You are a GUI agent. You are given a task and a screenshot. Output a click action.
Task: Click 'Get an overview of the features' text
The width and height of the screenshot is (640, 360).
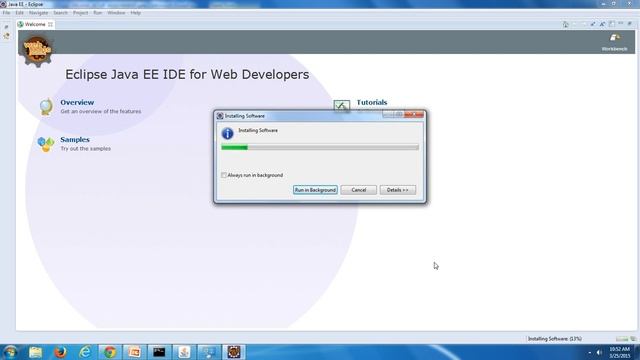[x=101, y=111]
